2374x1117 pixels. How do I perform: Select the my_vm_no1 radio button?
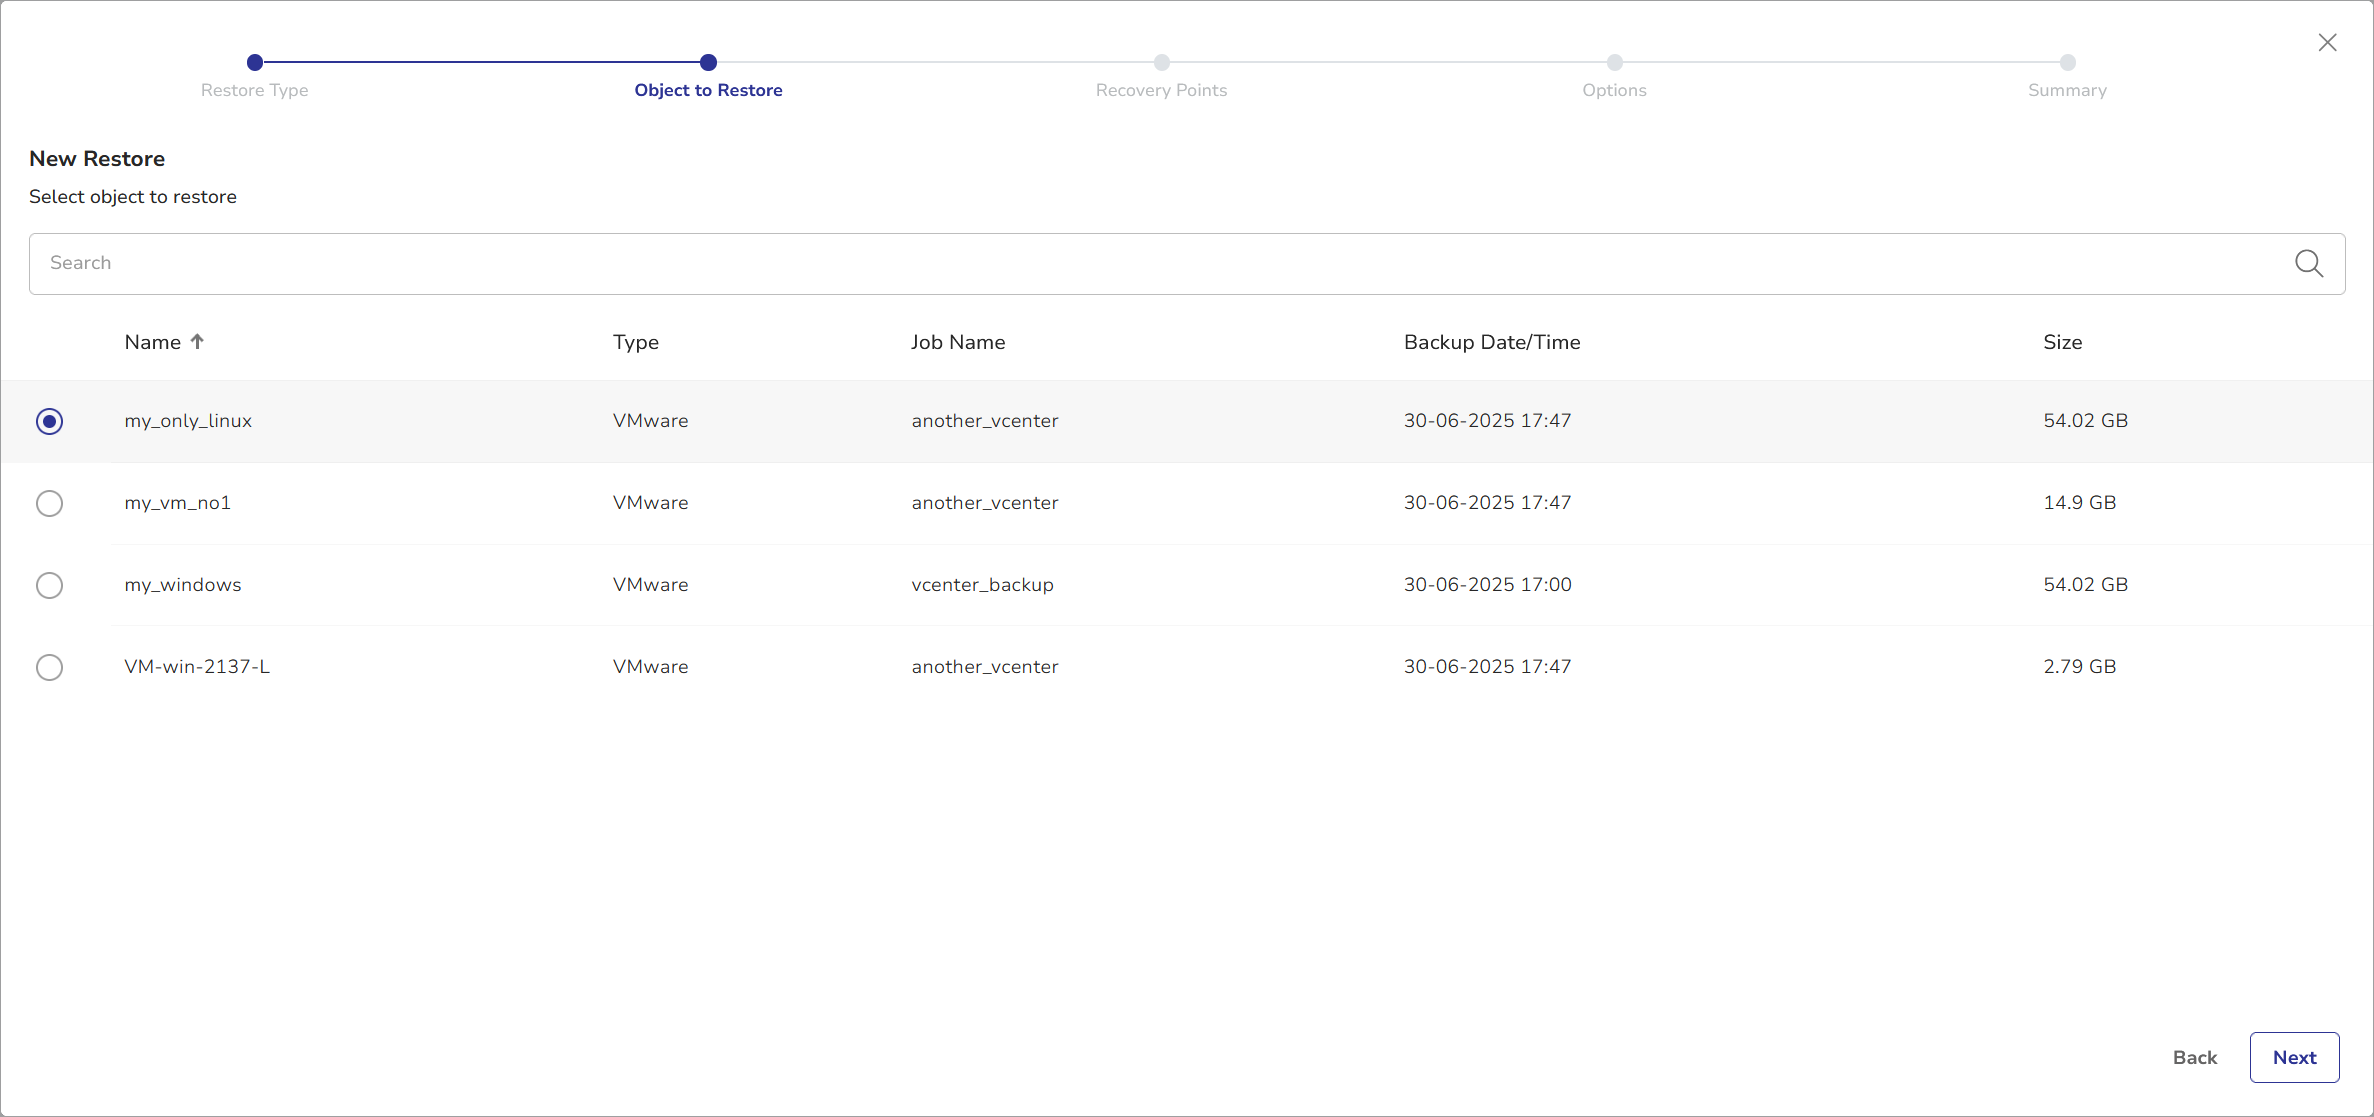pos(49,503)
